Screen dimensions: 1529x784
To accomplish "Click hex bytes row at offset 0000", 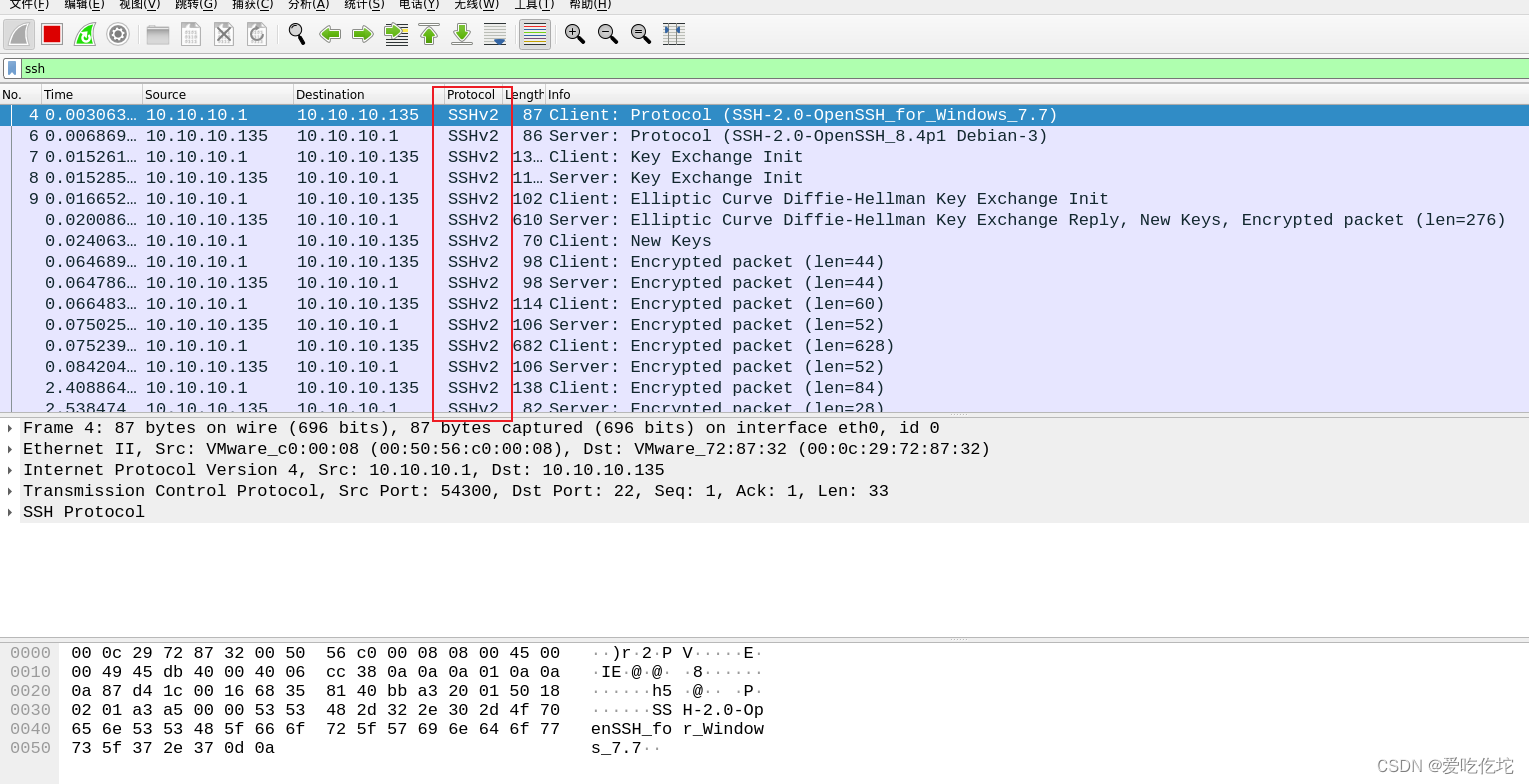I will pyautogui.click(x=315, y=653).
